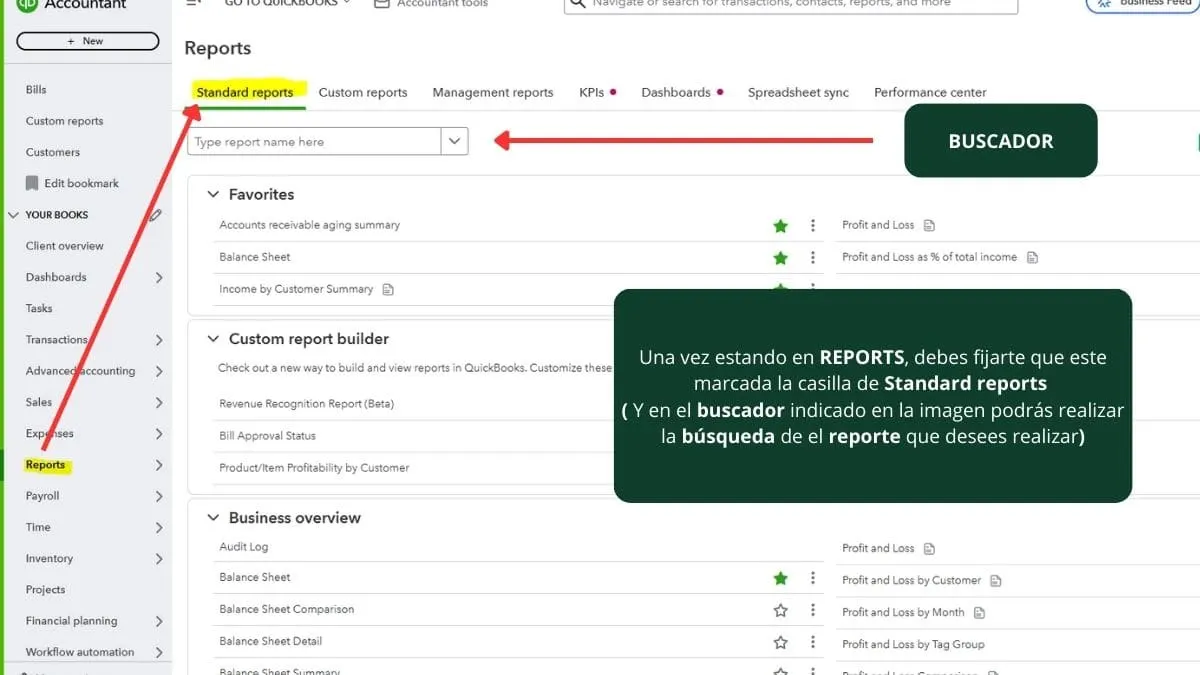Switch to the Standard reports tab

click(245, 92)
